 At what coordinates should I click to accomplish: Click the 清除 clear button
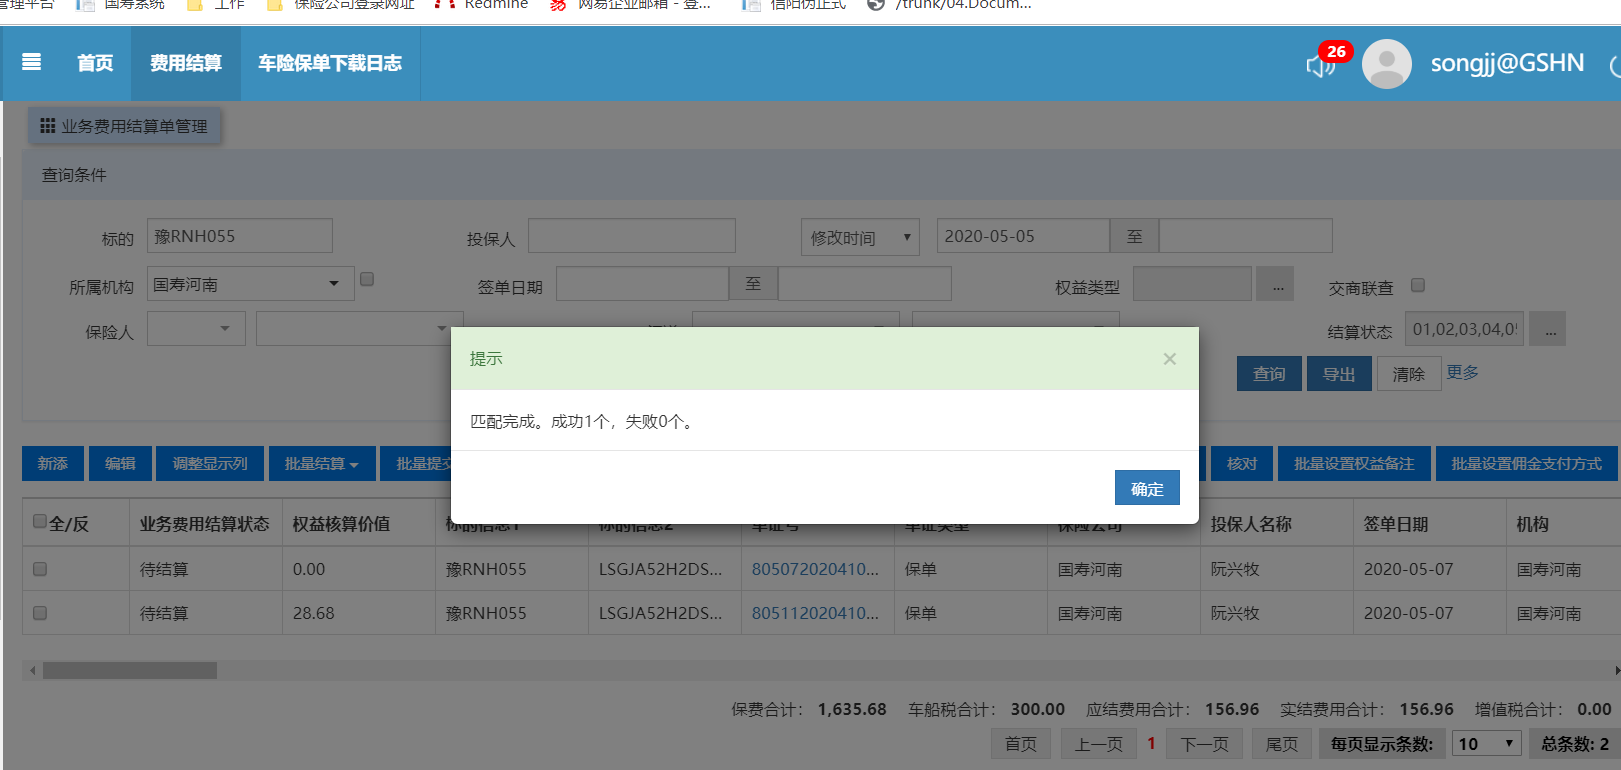[x=1409, y=374]
